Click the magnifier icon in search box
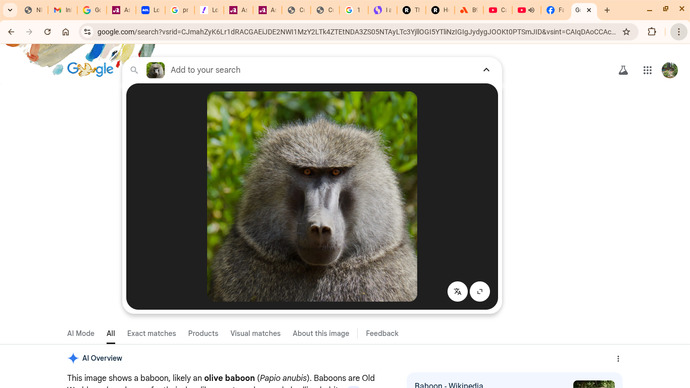The image size is (690, 388). click(x=134, y=70)
